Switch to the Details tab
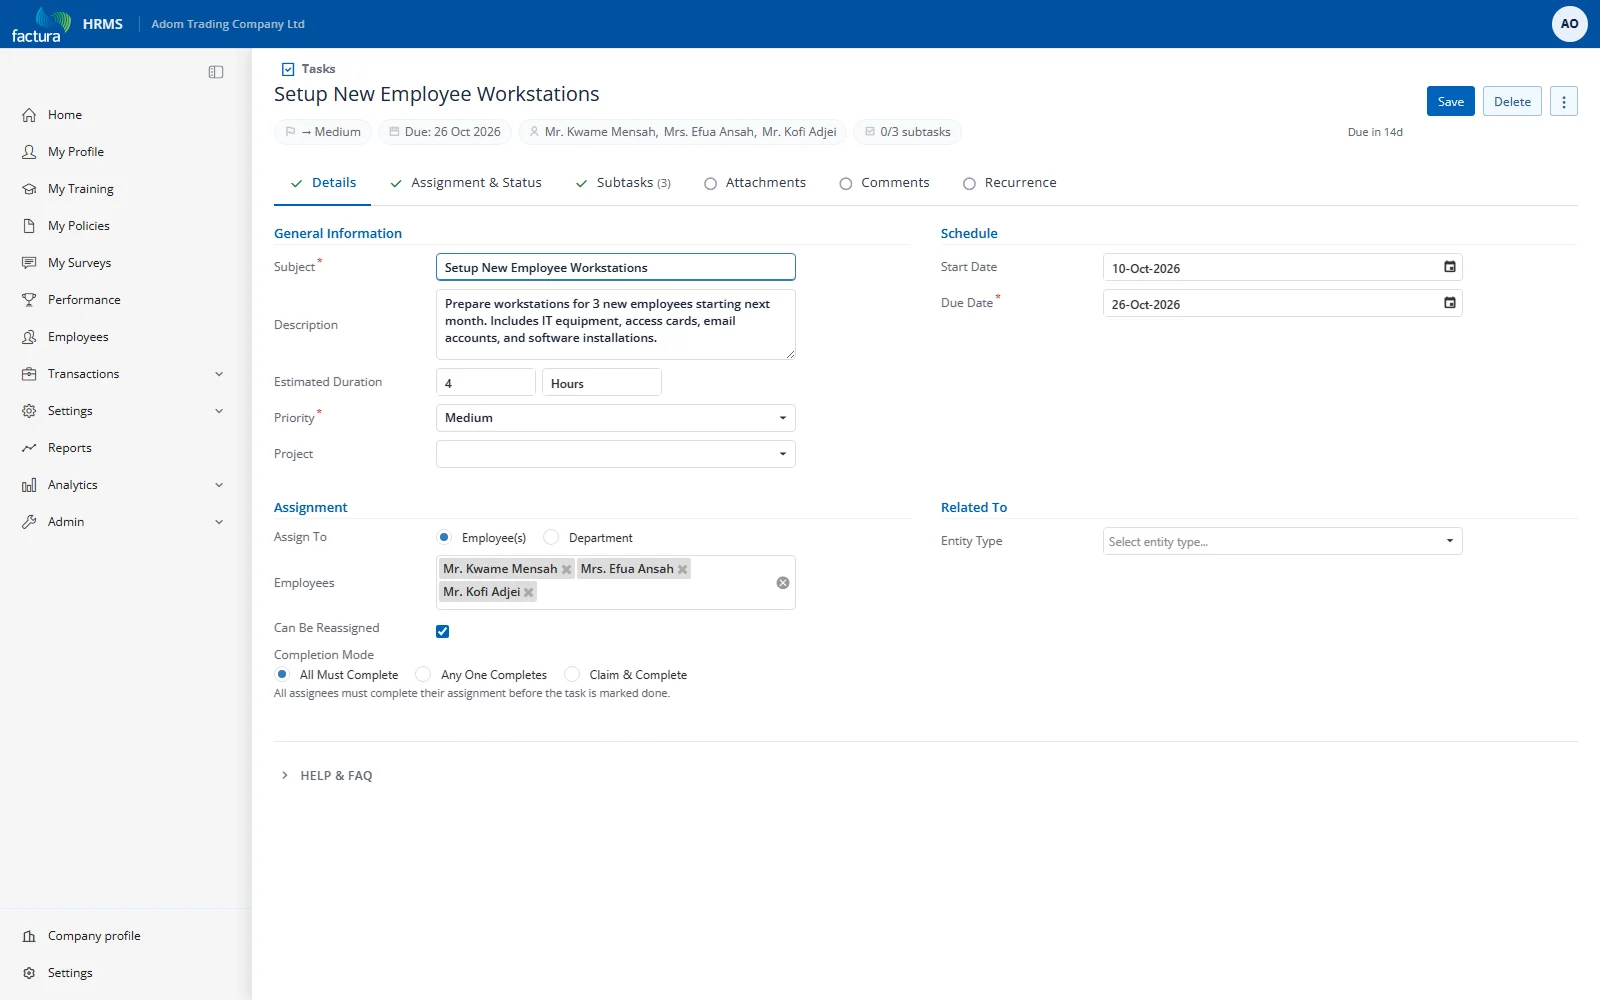 [322, 183]
